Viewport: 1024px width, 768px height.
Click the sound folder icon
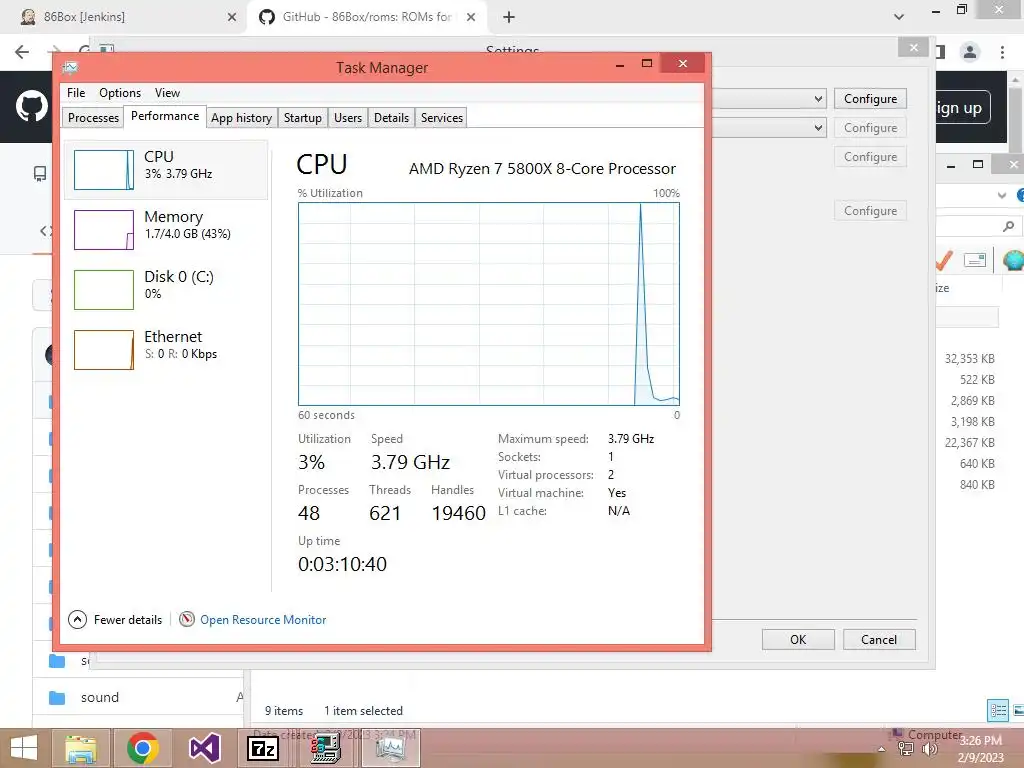(x=57, y=697)
